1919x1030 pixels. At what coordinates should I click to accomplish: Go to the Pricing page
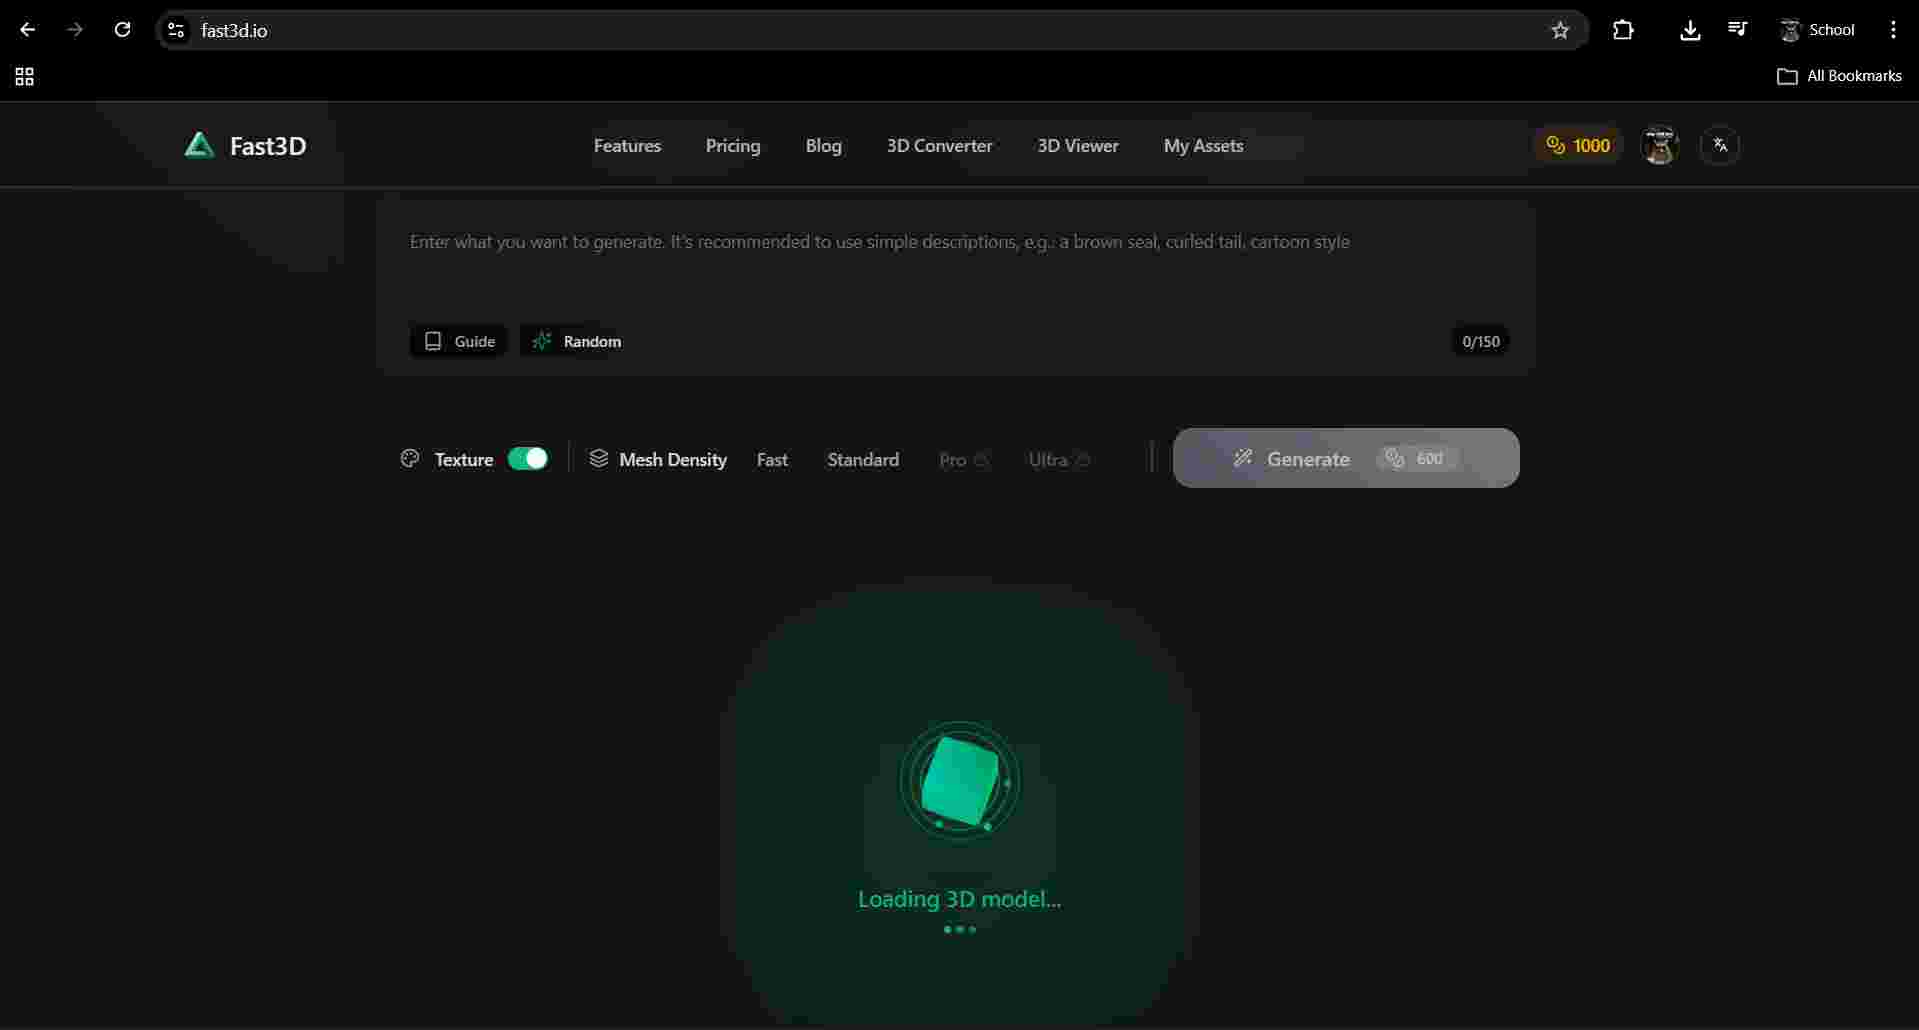[x=733, y=146]
